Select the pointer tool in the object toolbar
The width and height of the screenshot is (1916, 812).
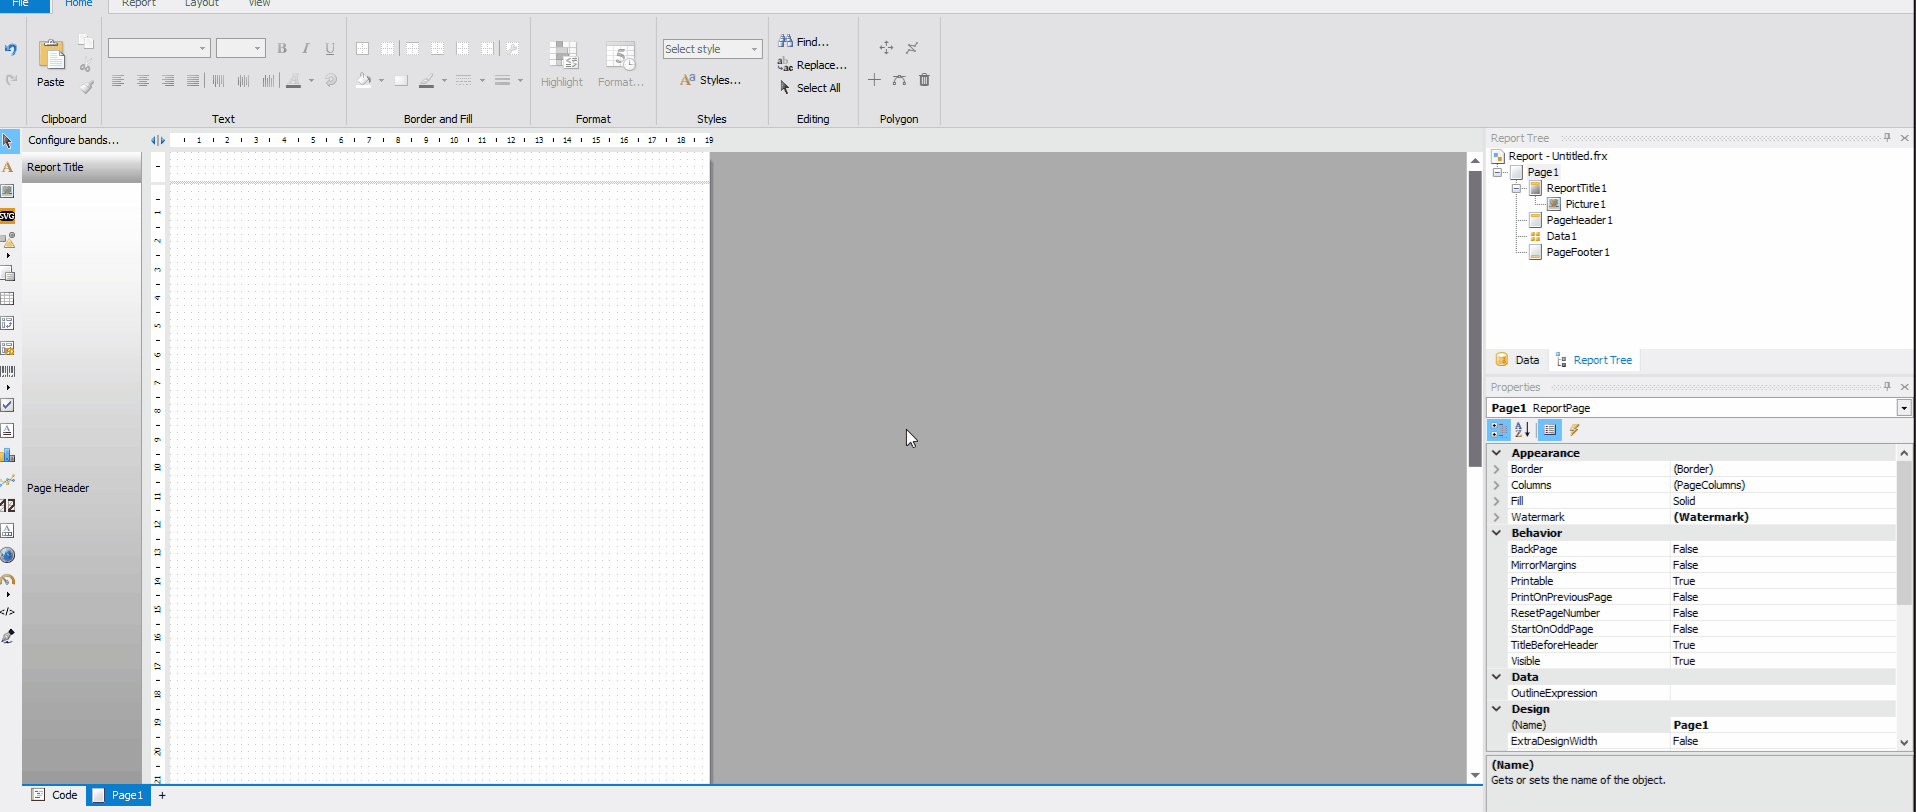8,141
